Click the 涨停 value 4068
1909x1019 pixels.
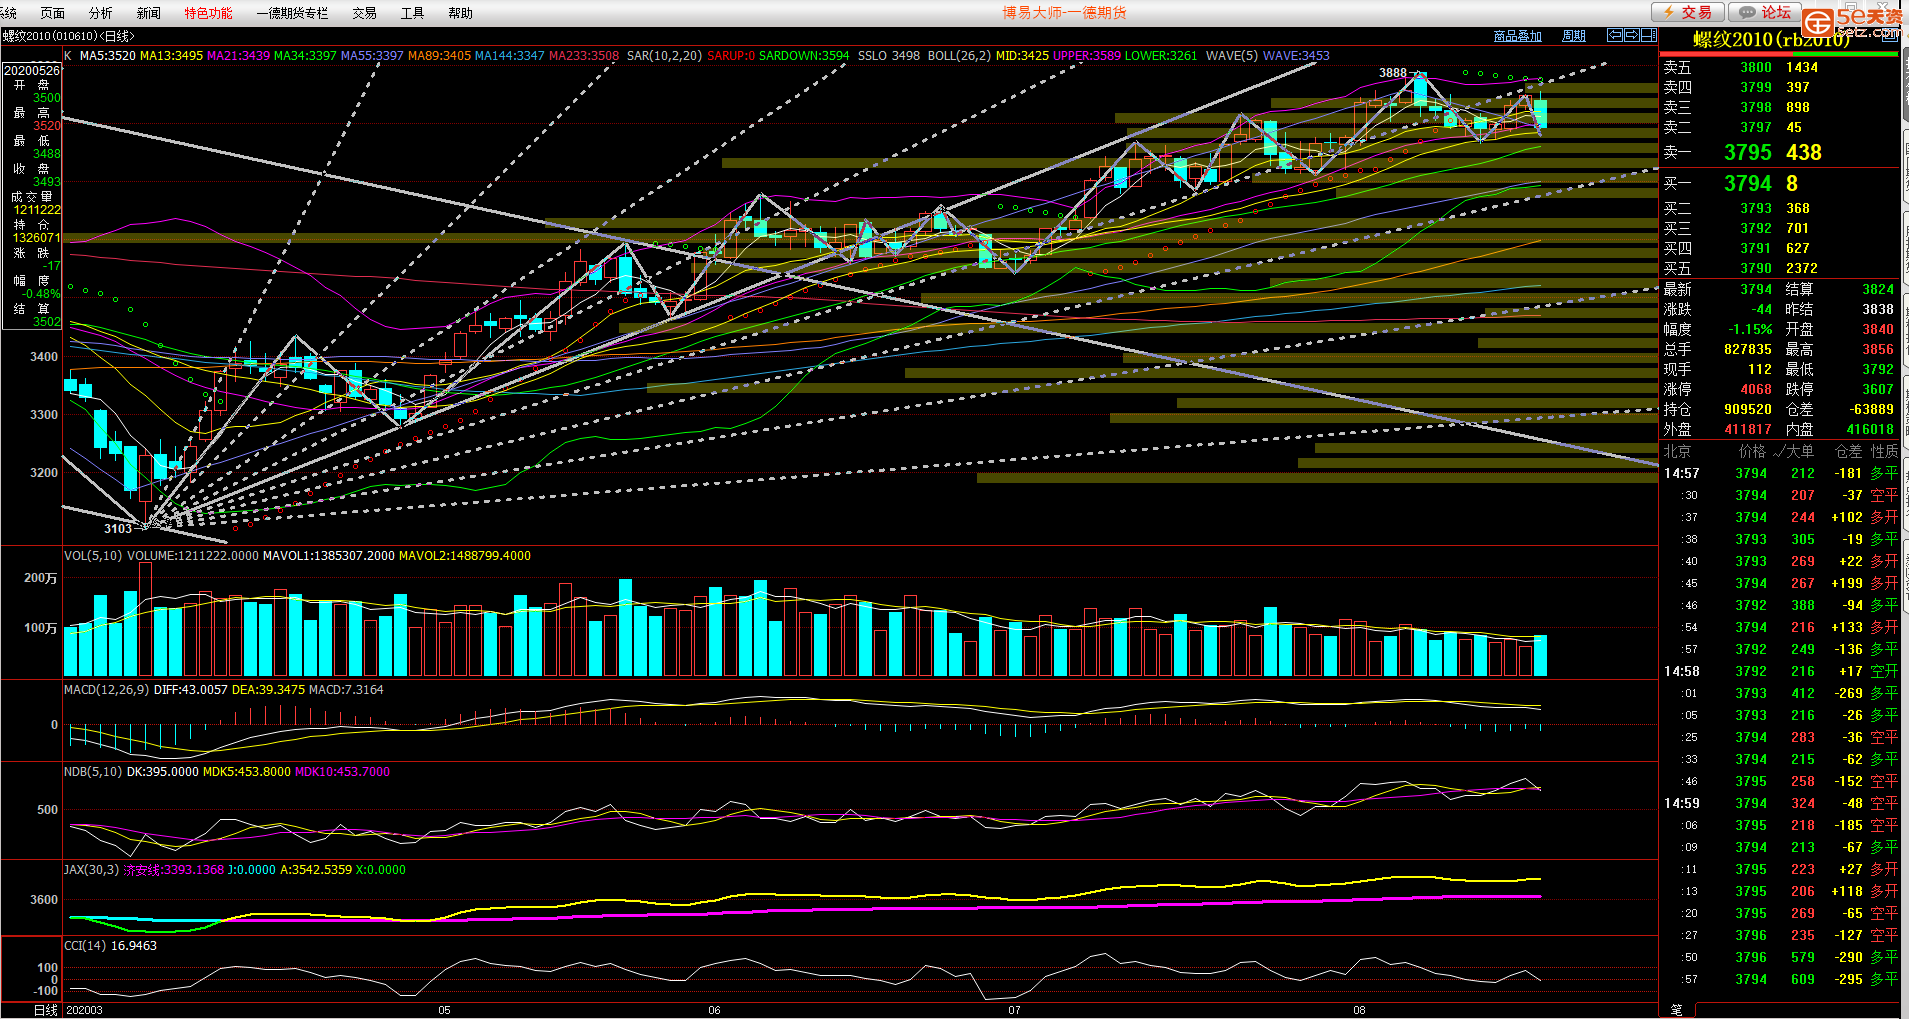click(1755, 389)
